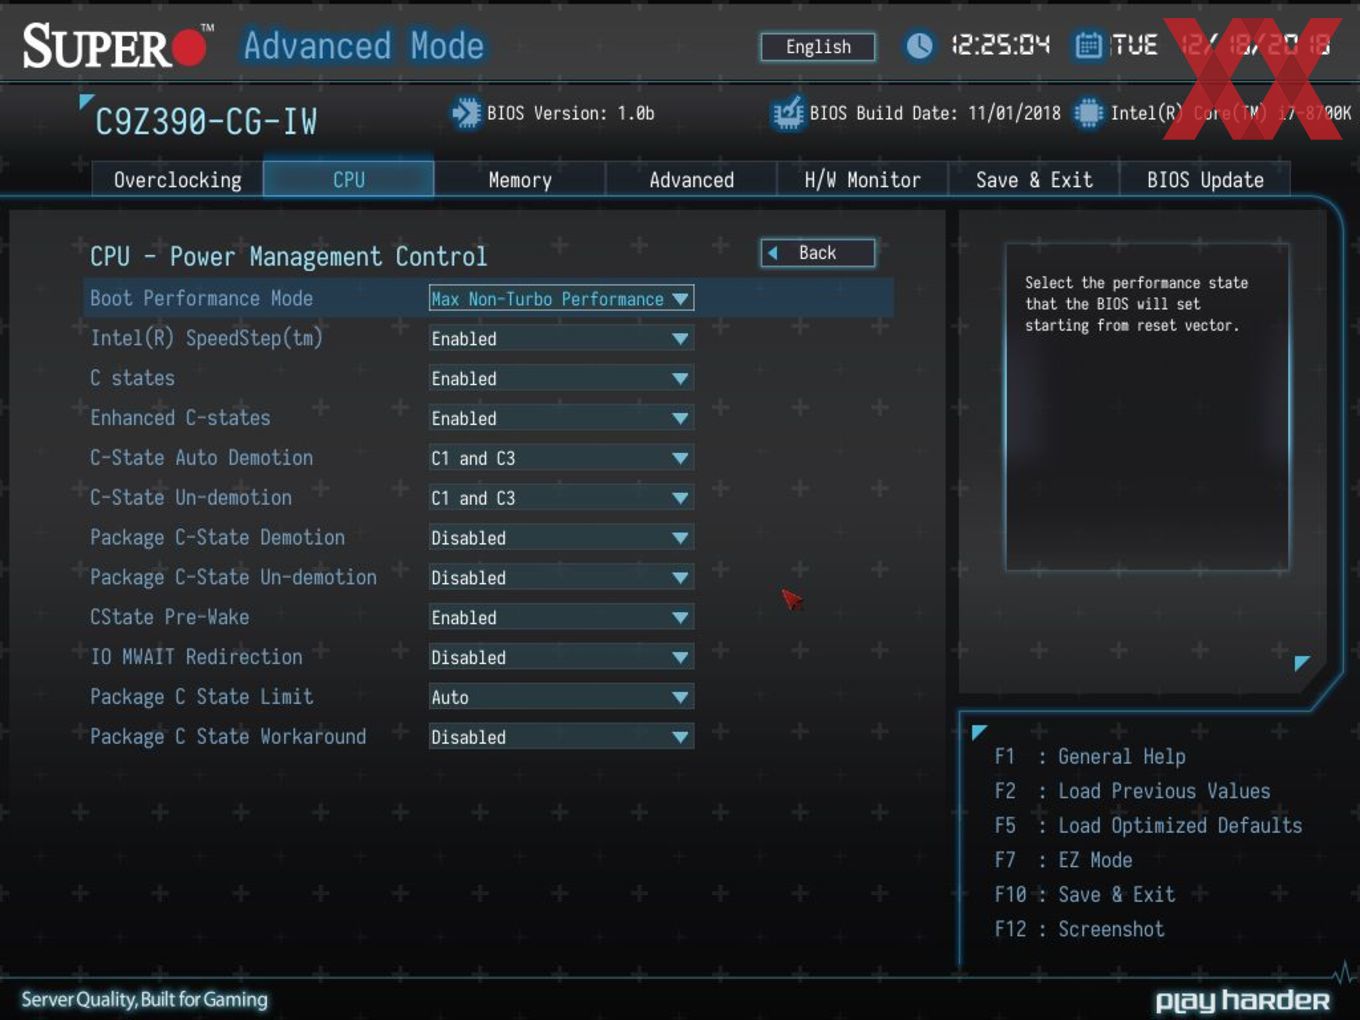The width and height of the screenshot is (1360, 1020).
Task: Click the Supermicro logo
Action: (x=116, y=46)
